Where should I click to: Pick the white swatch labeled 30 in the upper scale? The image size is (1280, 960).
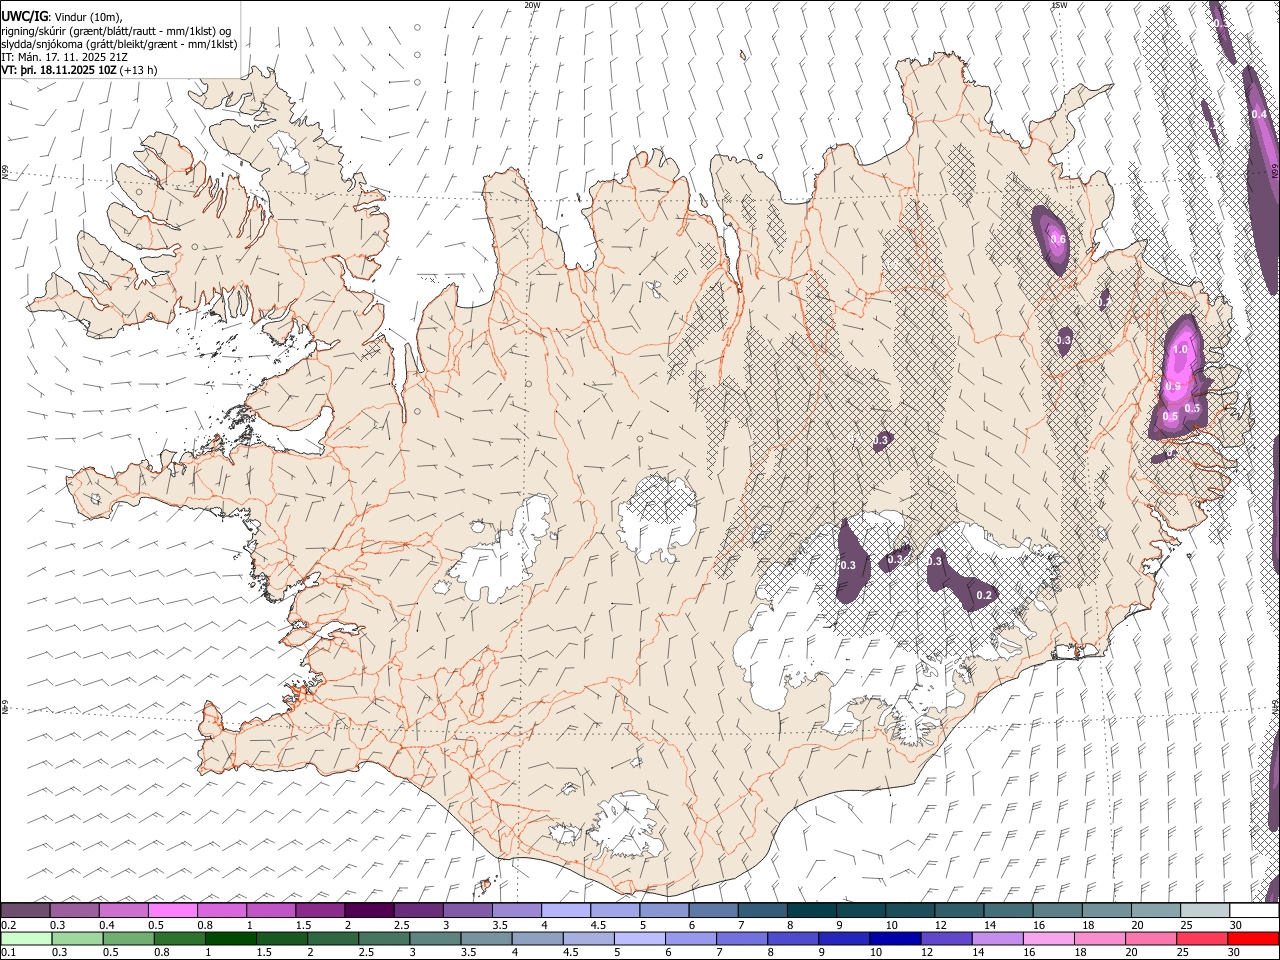coord(1255,910)
